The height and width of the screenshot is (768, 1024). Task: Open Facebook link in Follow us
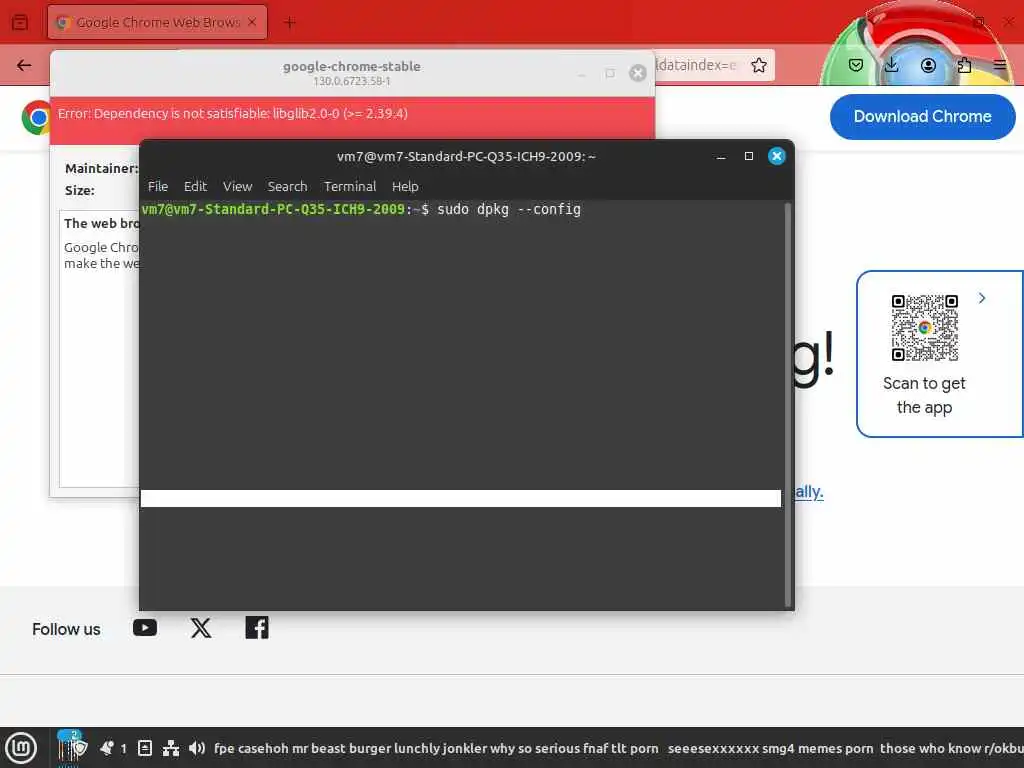(x=257, y=628)
